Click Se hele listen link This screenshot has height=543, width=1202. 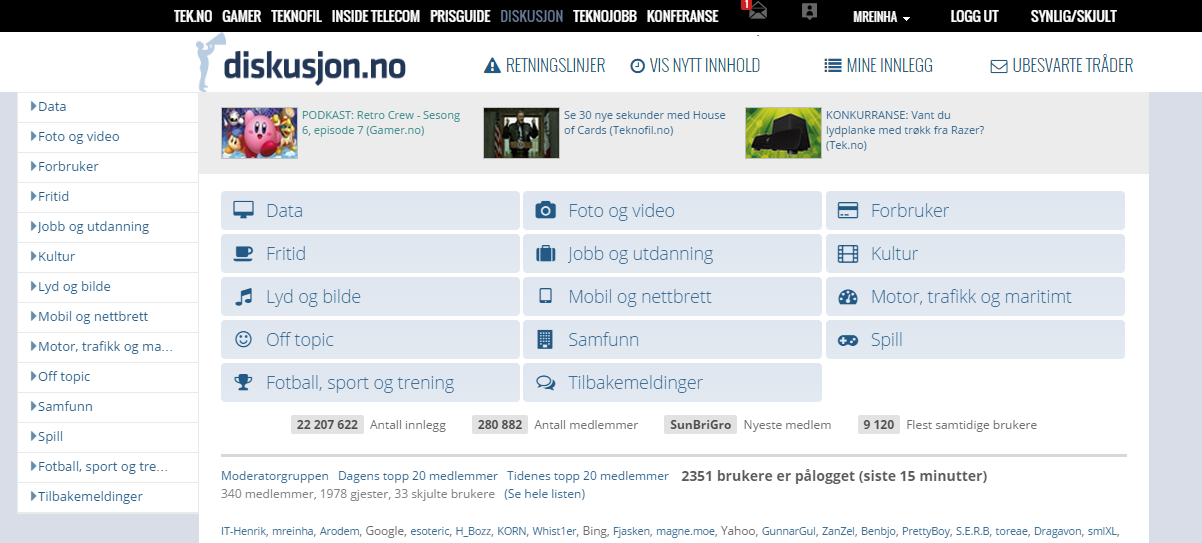pyautogui.click(x=544, y=494)
